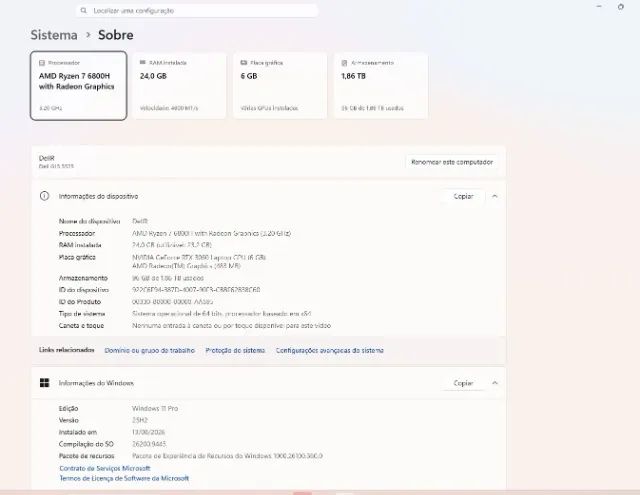Copy the device information section

[463, 196]
